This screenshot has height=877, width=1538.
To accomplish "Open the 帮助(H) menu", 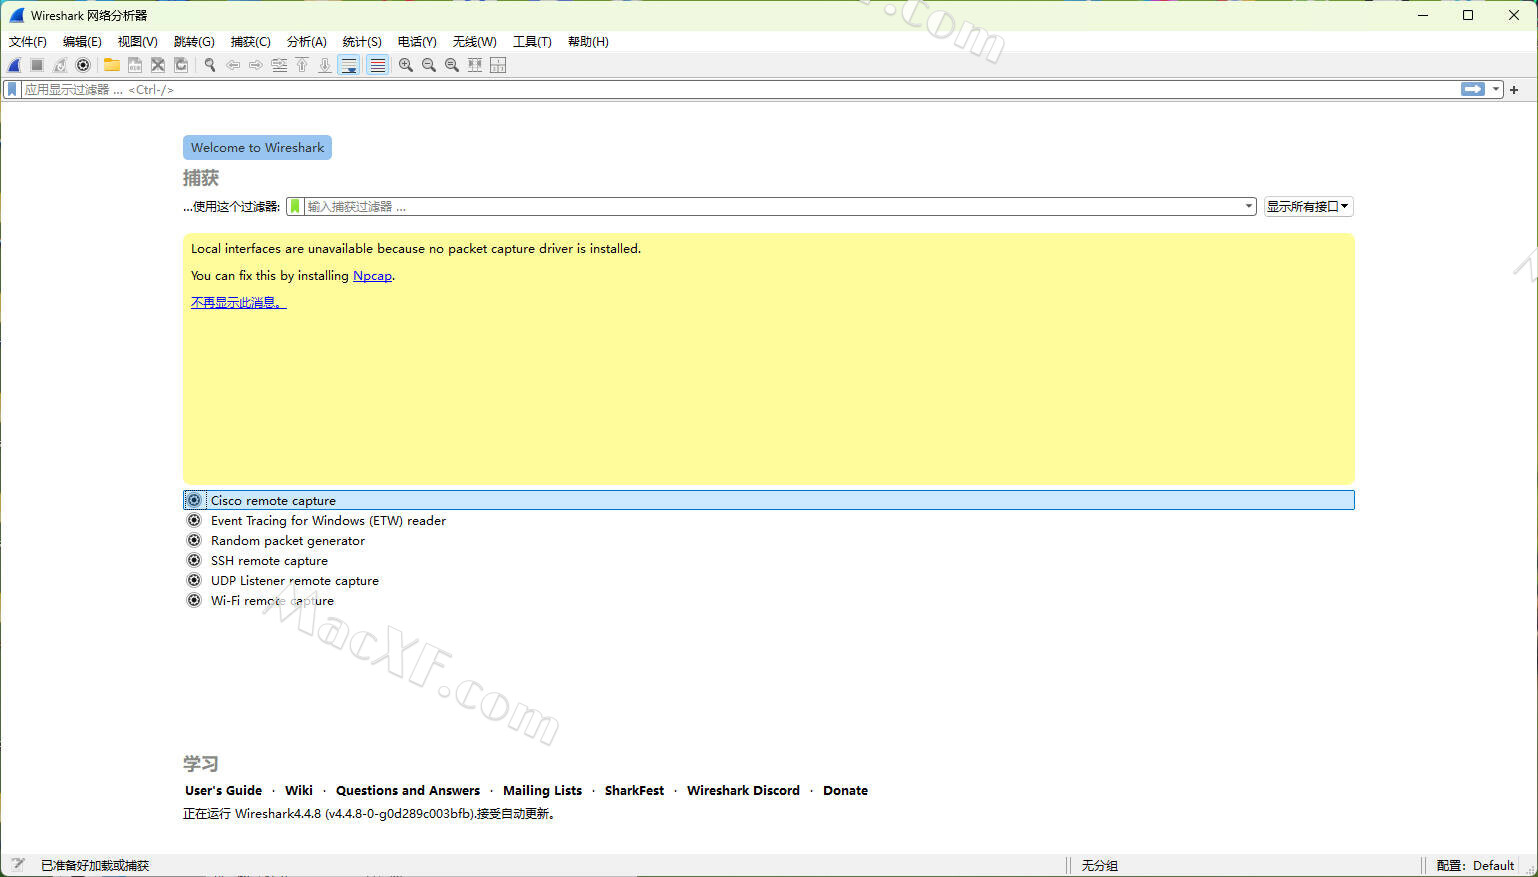I will click(x=588, y=41).
